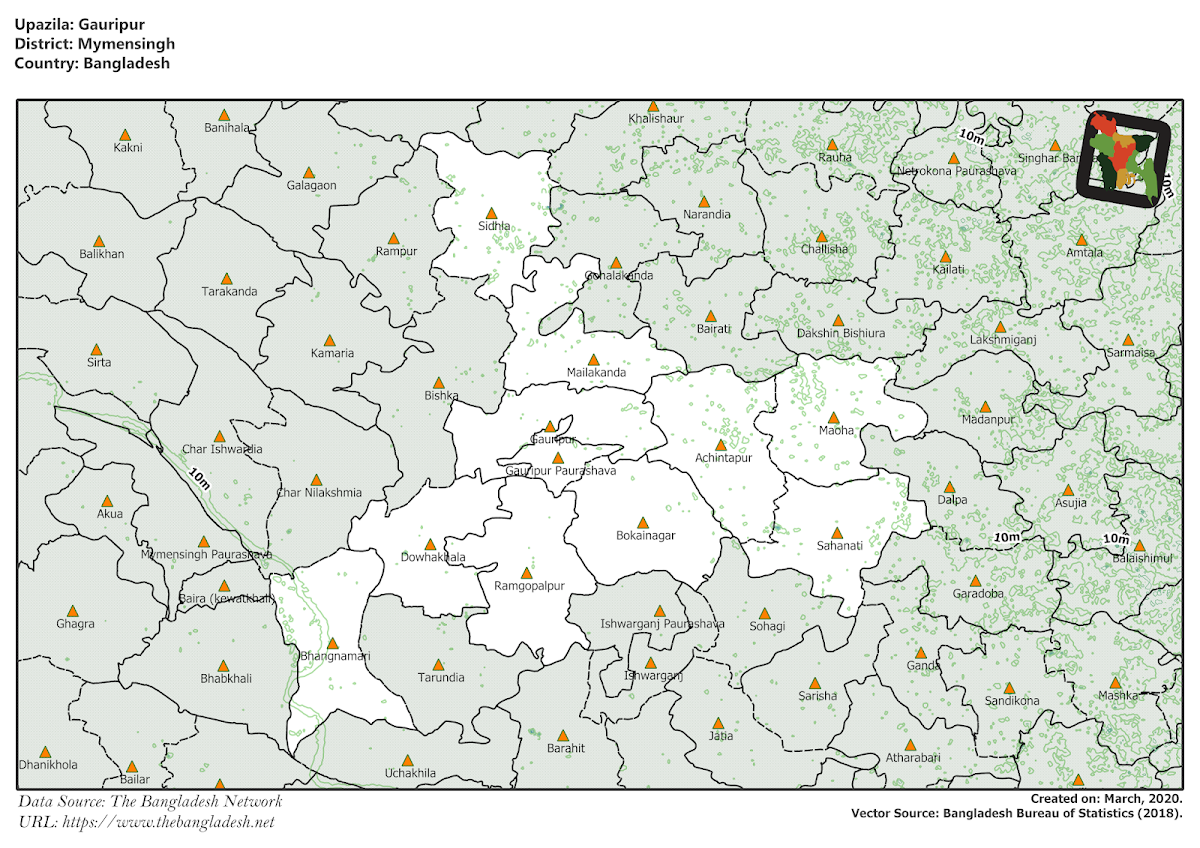Select the Mymensingh Paurashava marker

click(204, 542)
